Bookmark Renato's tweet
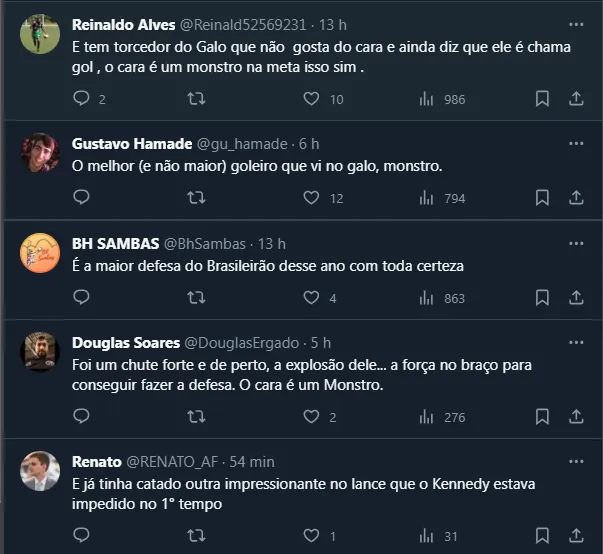 (x=542, y=536)
